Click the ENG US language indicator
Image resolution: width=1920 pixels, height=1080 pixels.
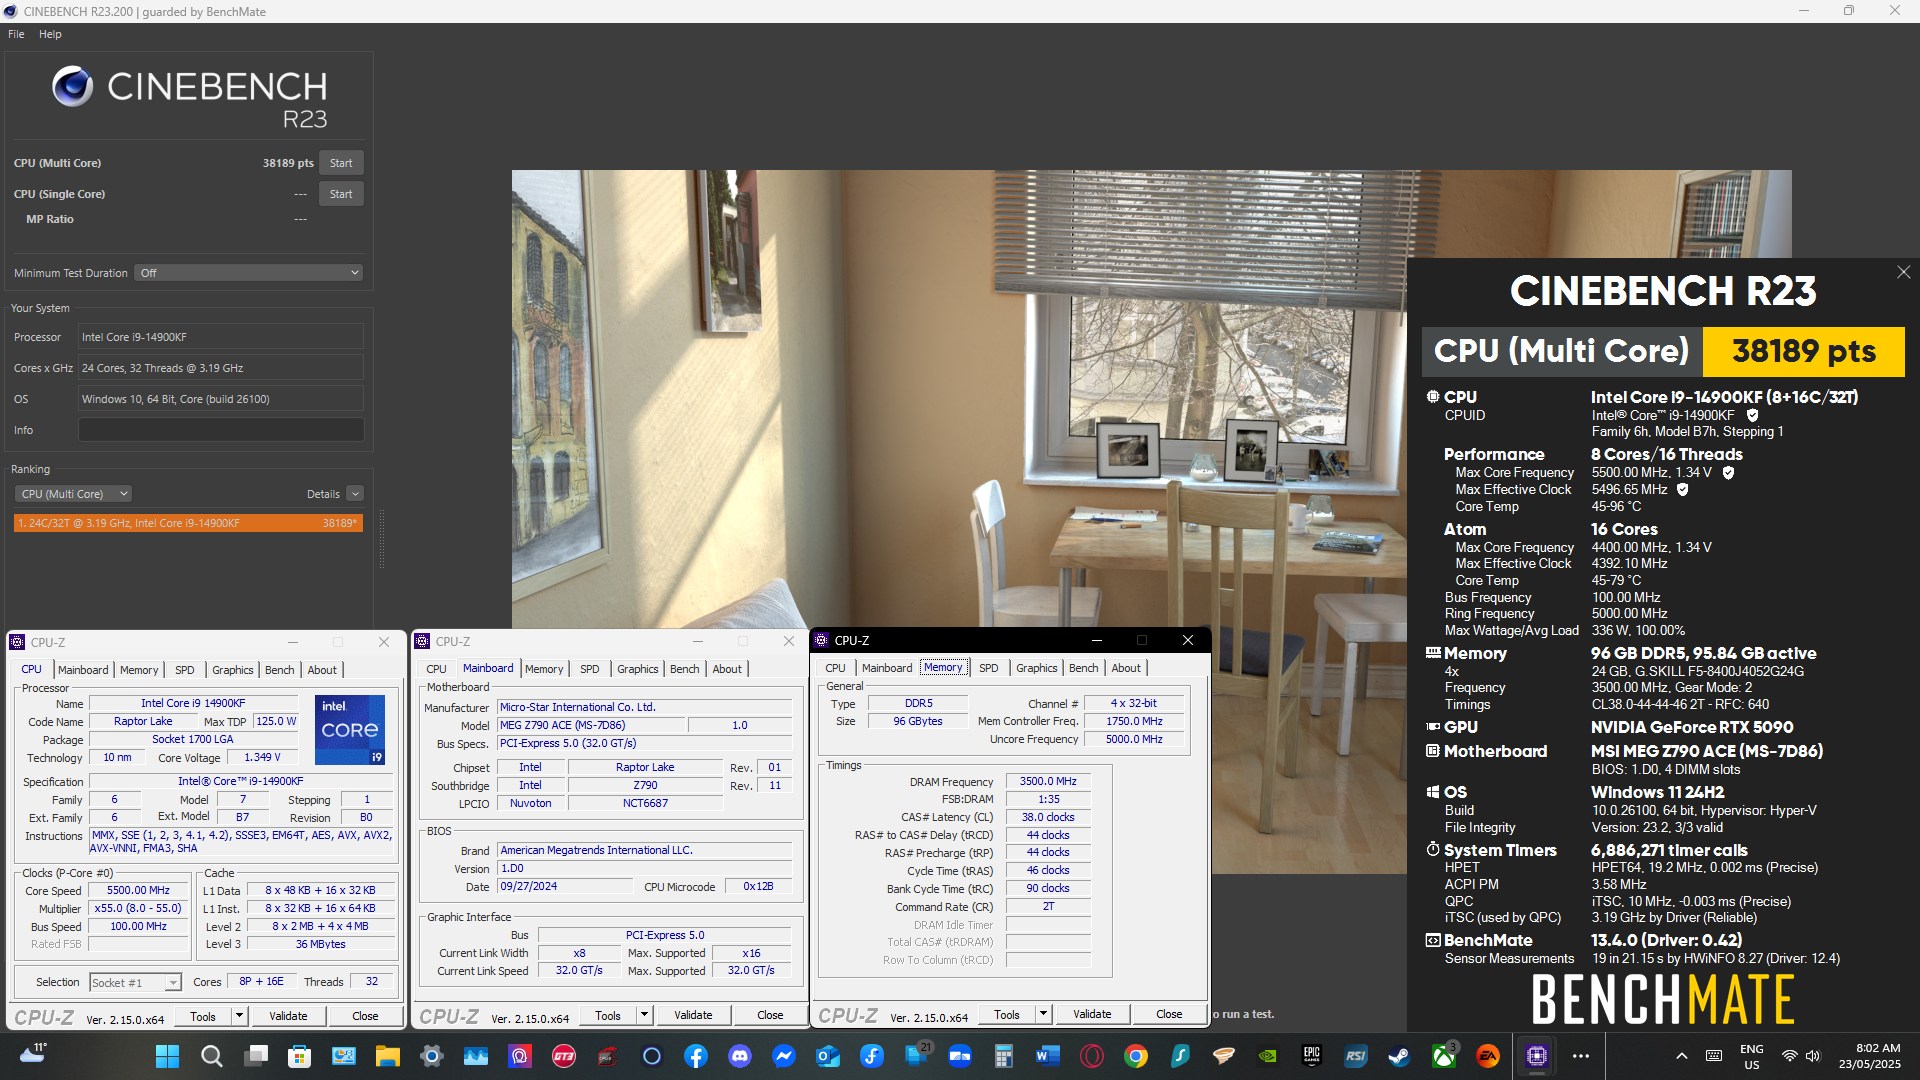click(1752, 1056)
